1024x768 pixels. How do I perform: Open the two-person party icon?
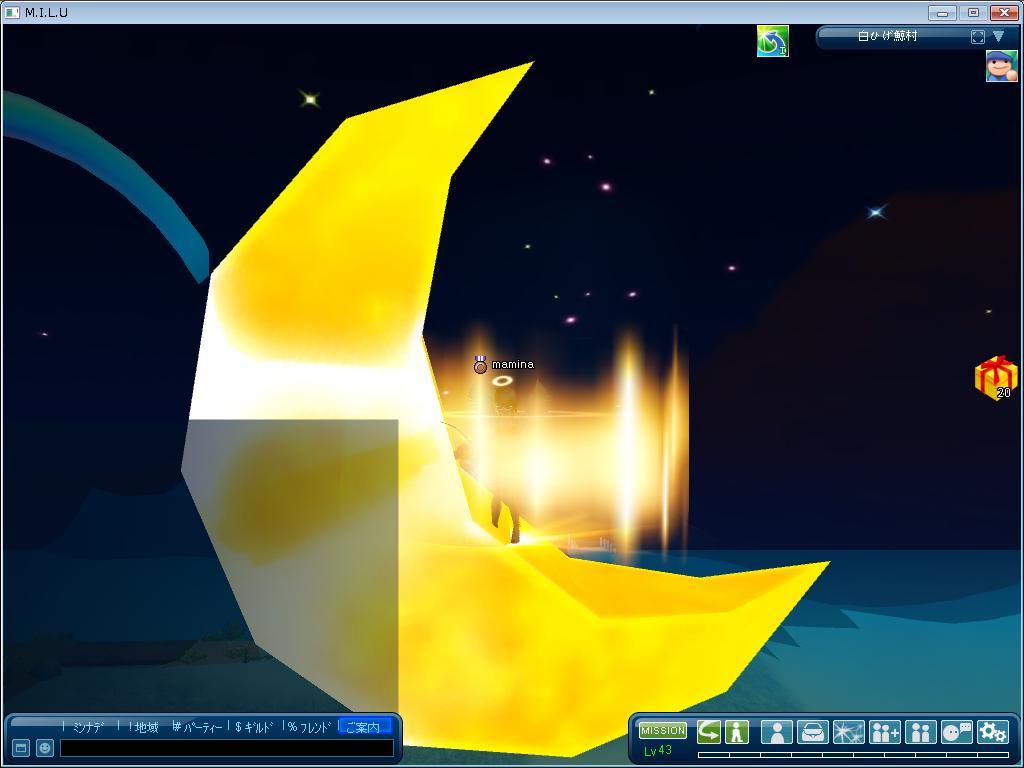(920, 732)
